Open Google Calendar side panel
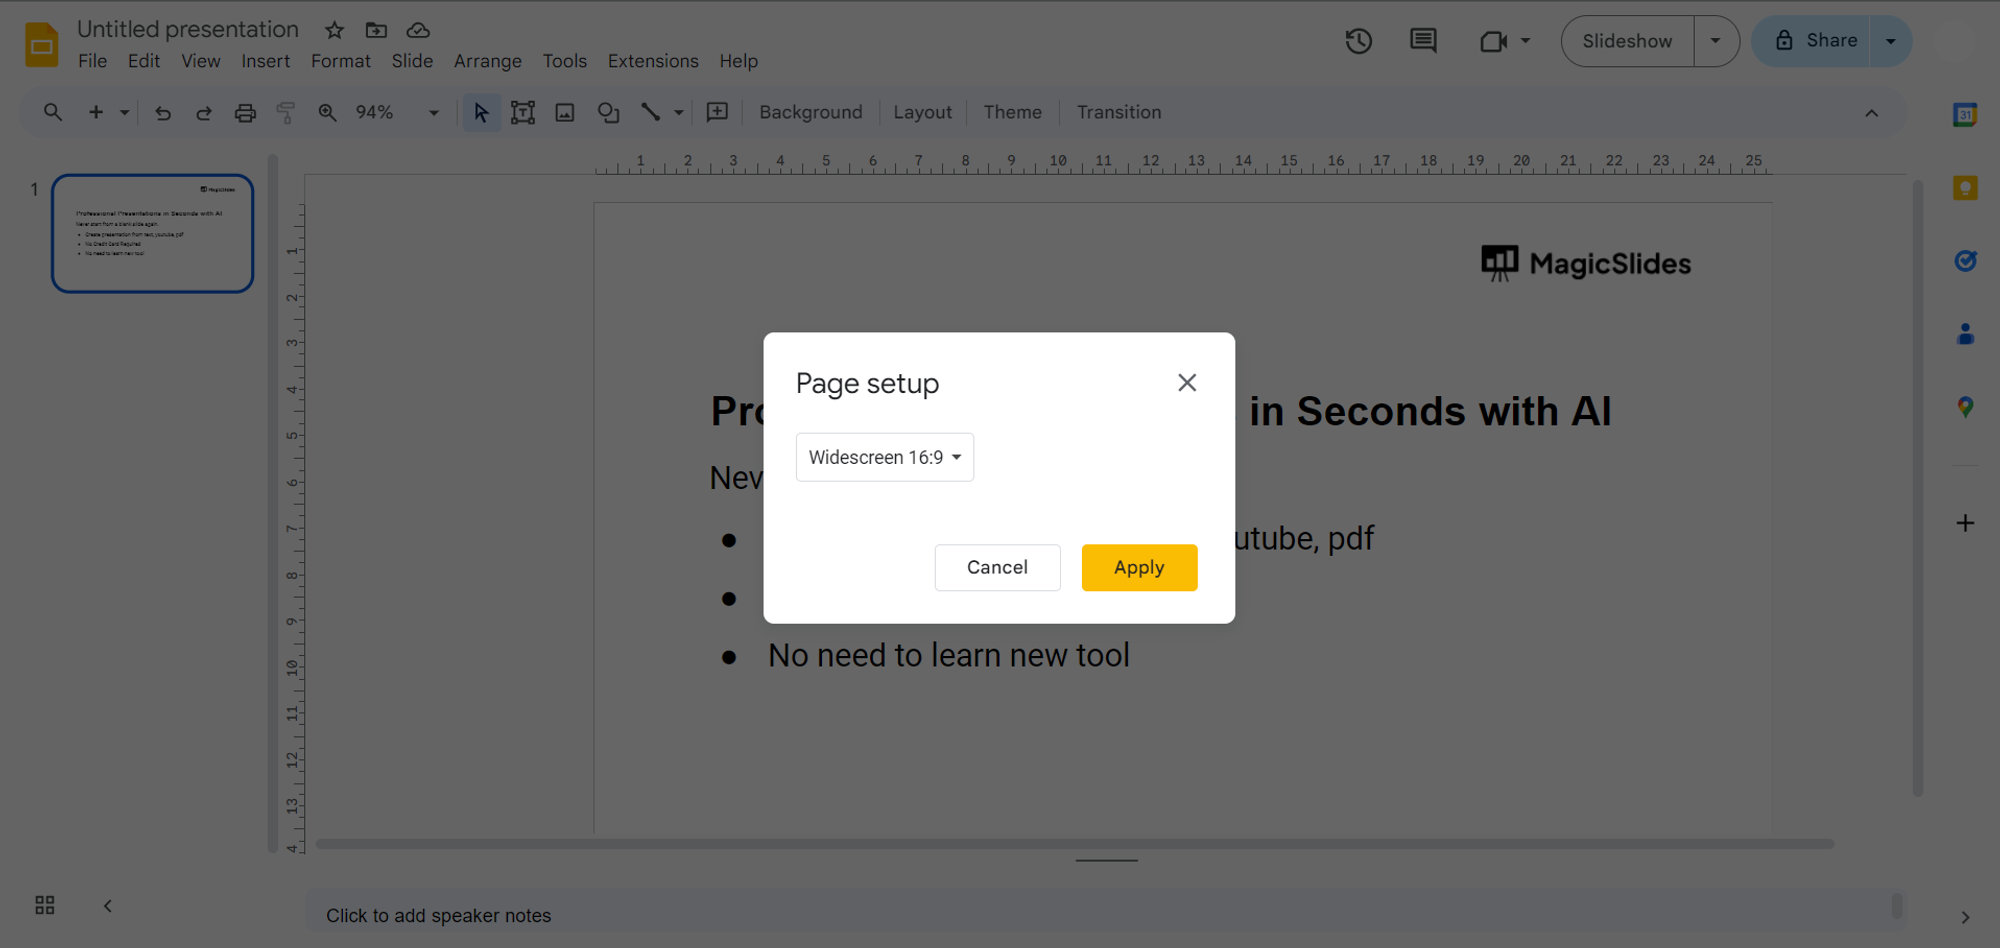 pyautogui.click(x=1965, y=114)
